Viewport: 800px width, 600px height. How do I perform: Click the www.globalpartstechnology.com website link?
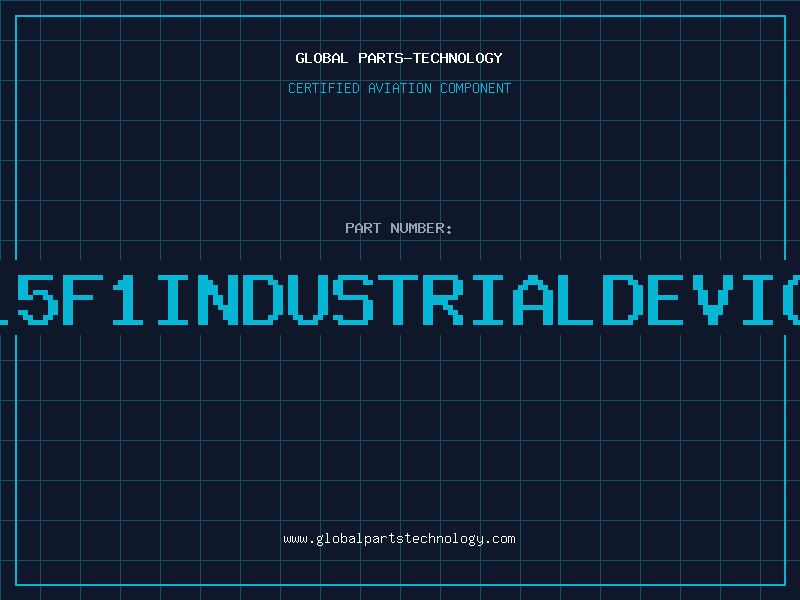(x=399, y=539)
